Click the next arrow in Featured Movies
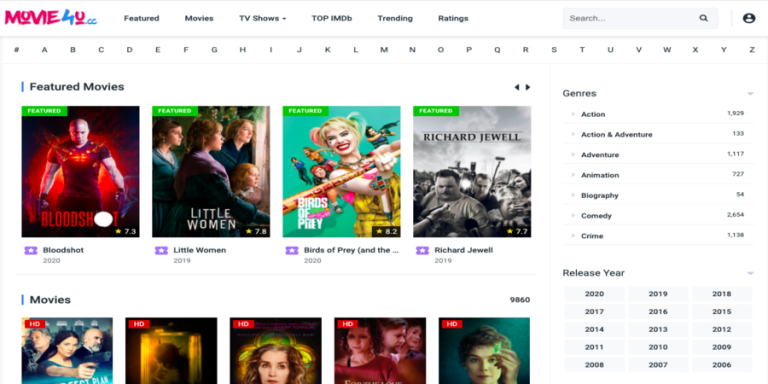The width and height of the screenshot is (768, 384). [528, 87]
